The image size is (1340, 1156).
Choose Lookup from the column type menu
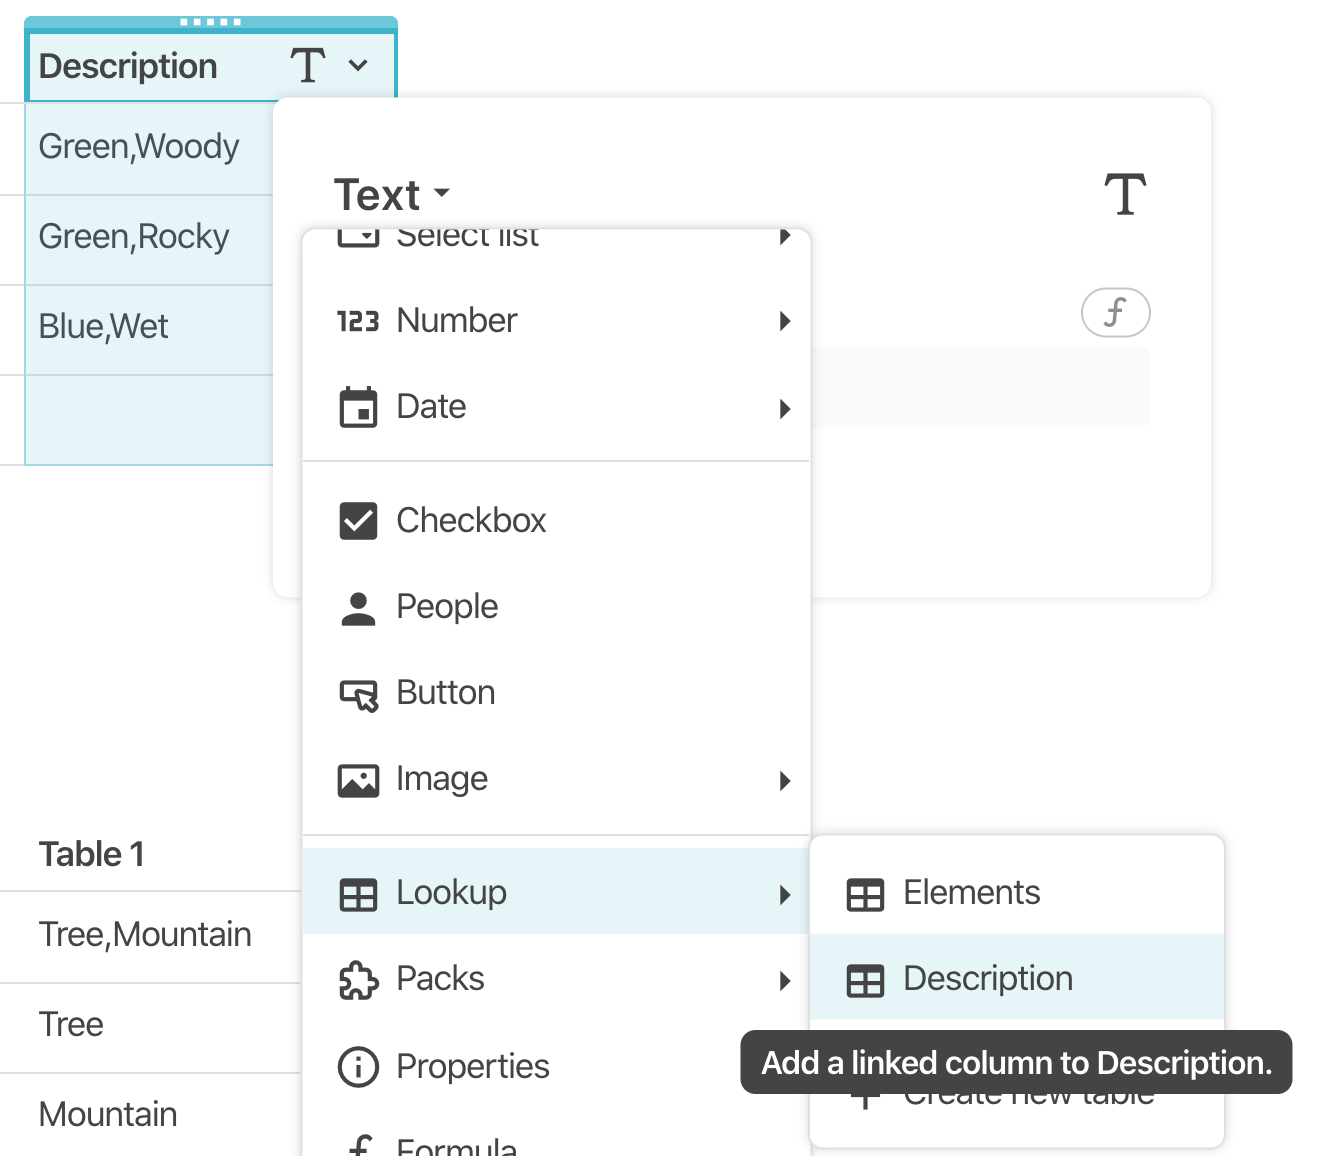click(451, 893)
